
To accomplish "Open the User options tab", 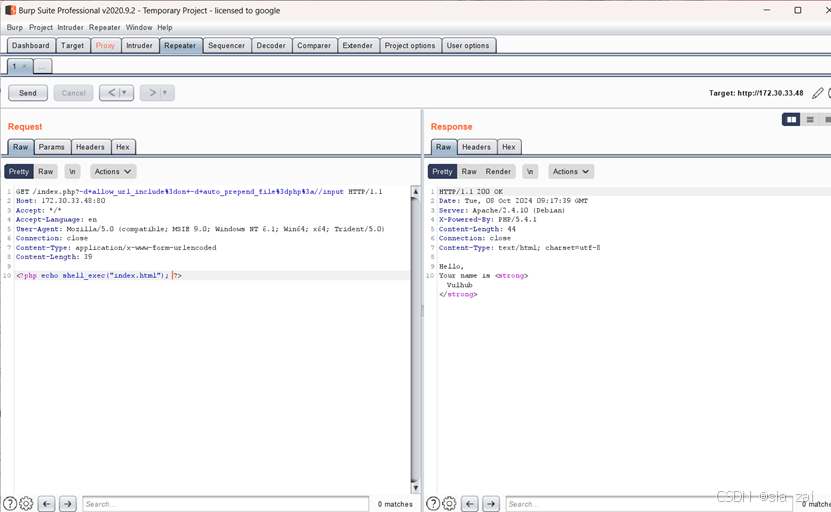I will tap(468, 46).
